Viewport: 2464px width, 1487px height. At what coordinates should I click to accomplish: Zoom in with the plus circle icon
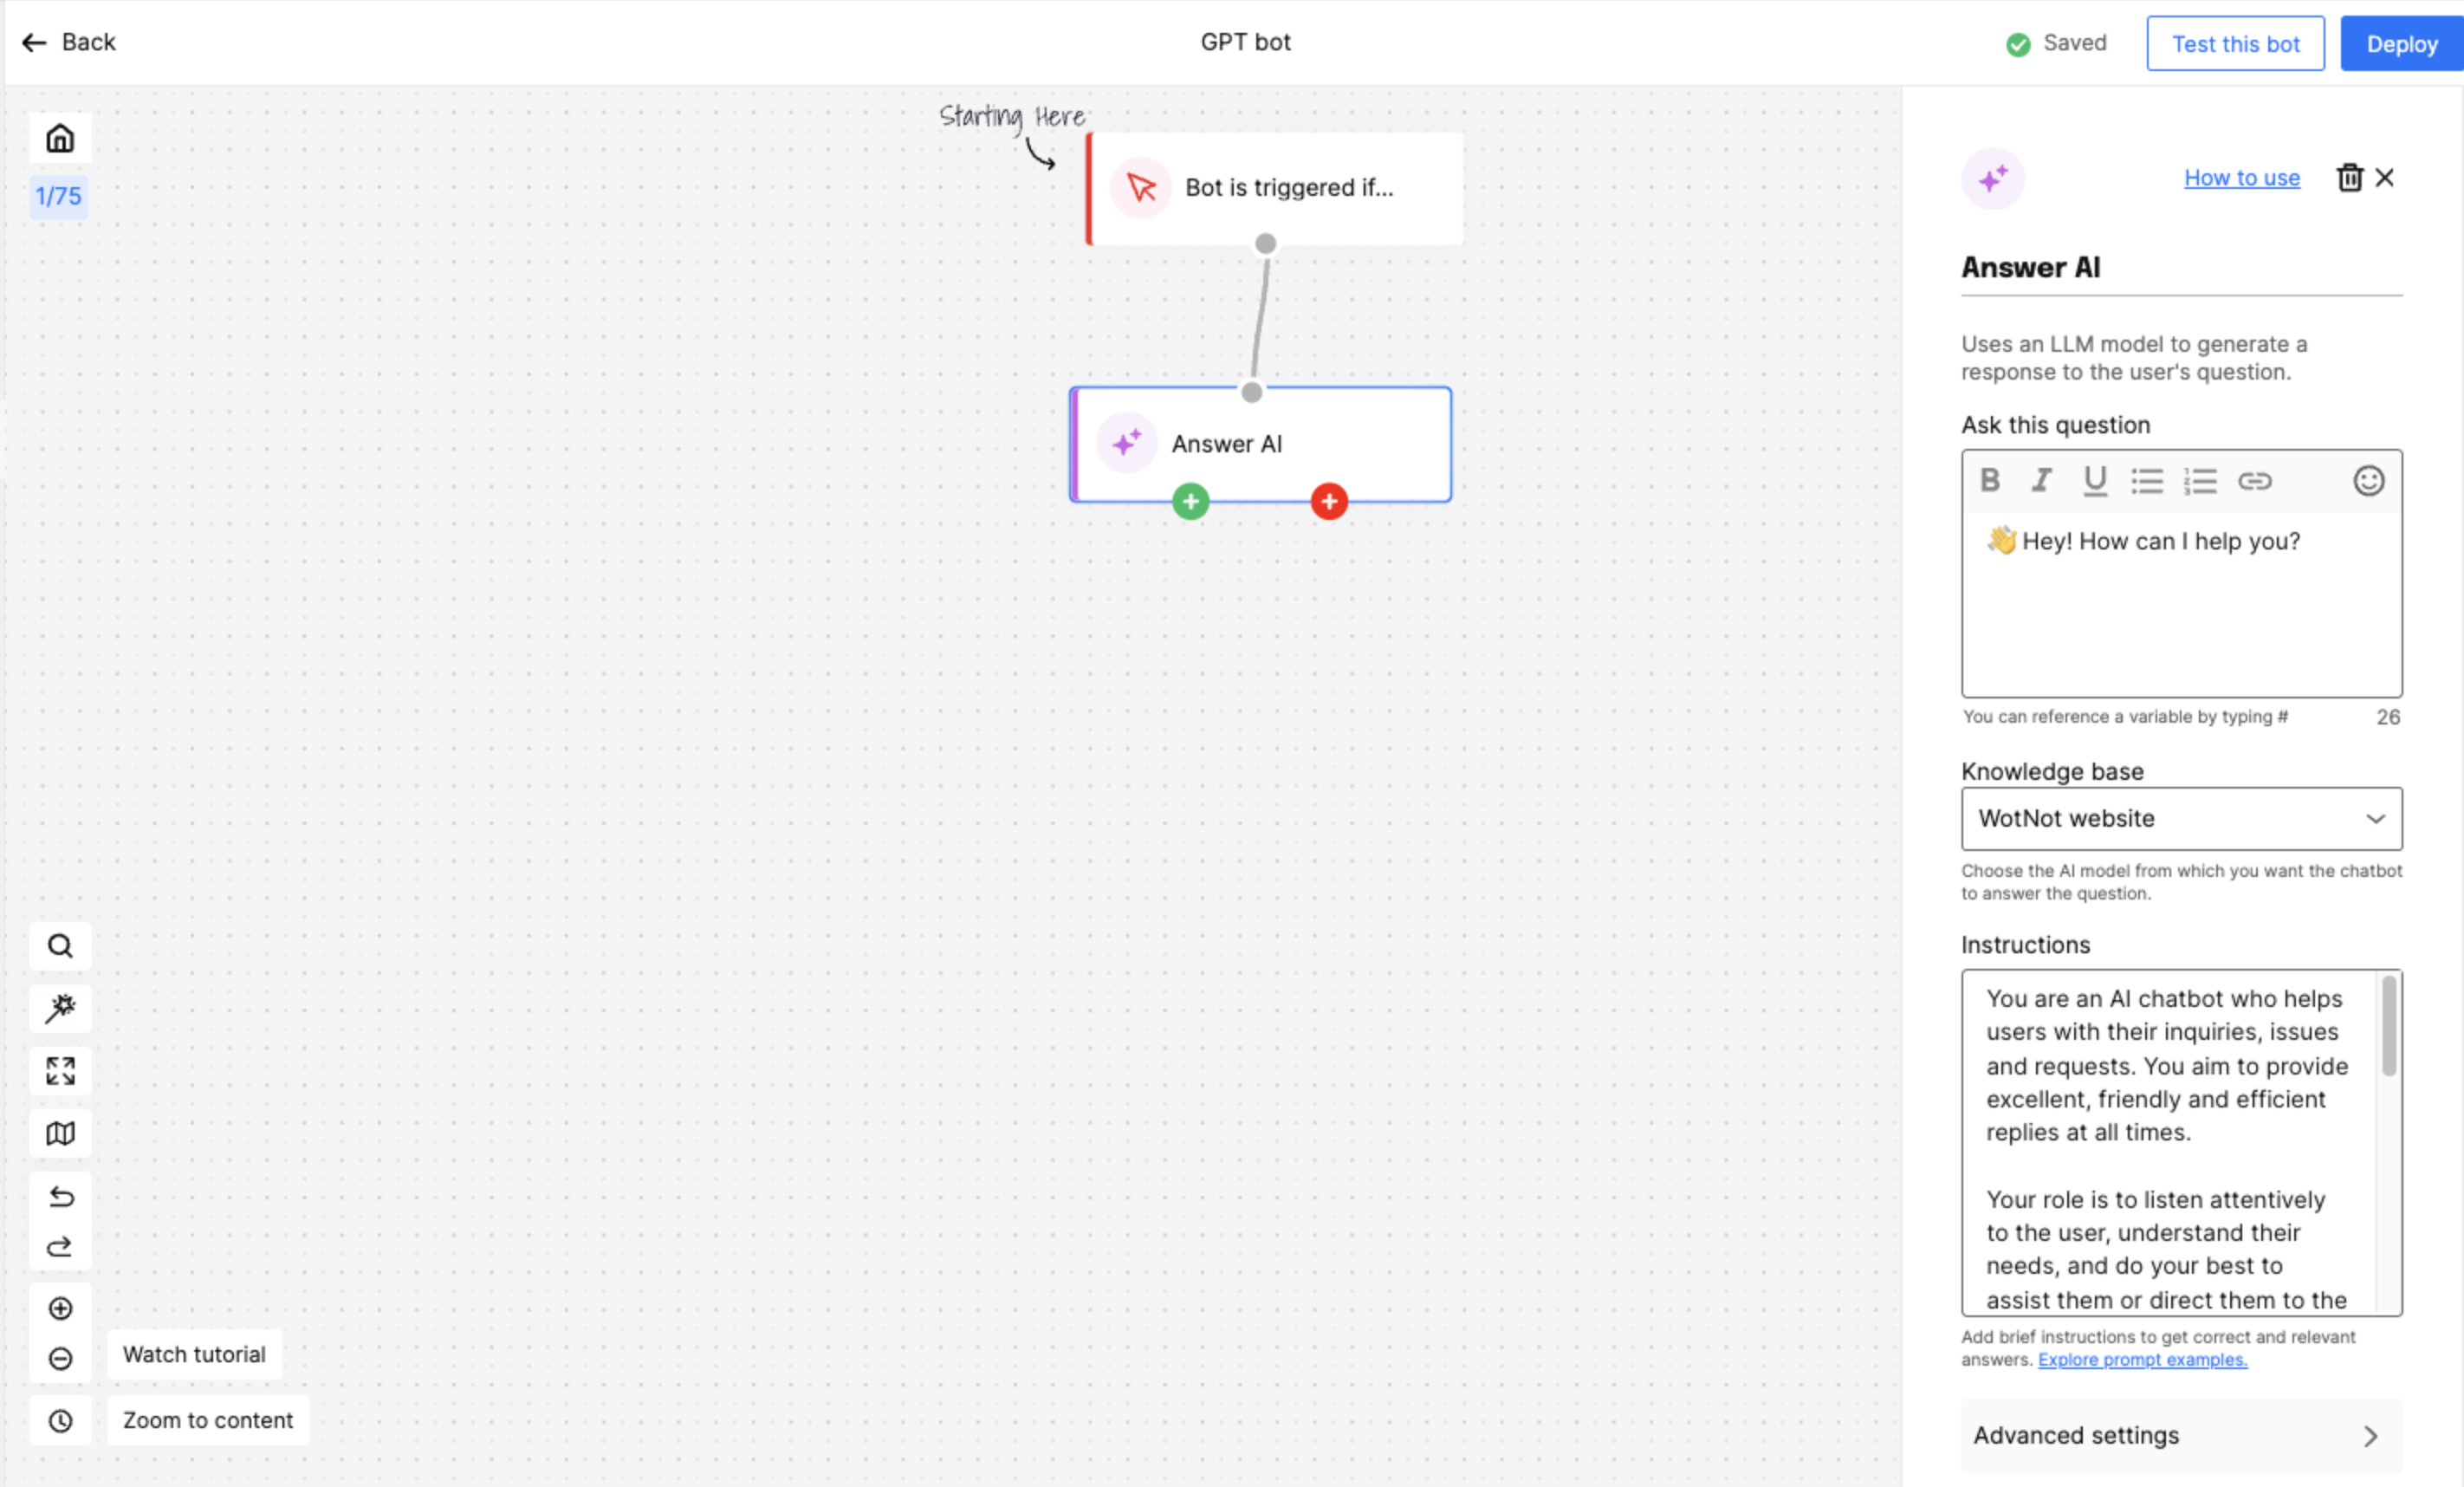tap(60, 1308)
